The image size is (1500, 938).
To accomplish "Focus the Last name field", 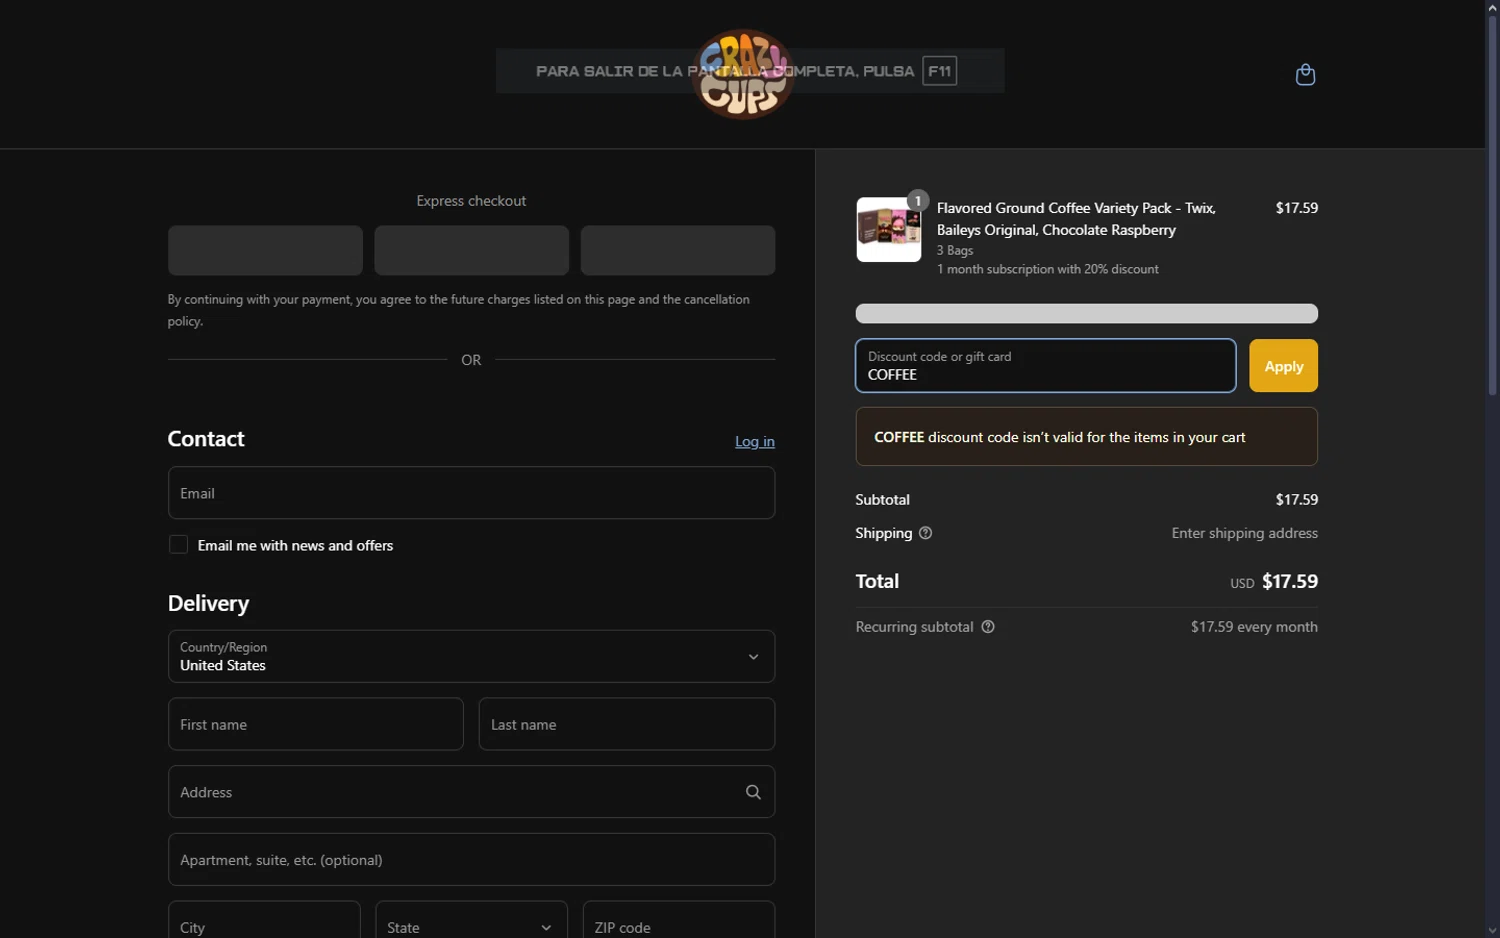I will click(627, 724).
